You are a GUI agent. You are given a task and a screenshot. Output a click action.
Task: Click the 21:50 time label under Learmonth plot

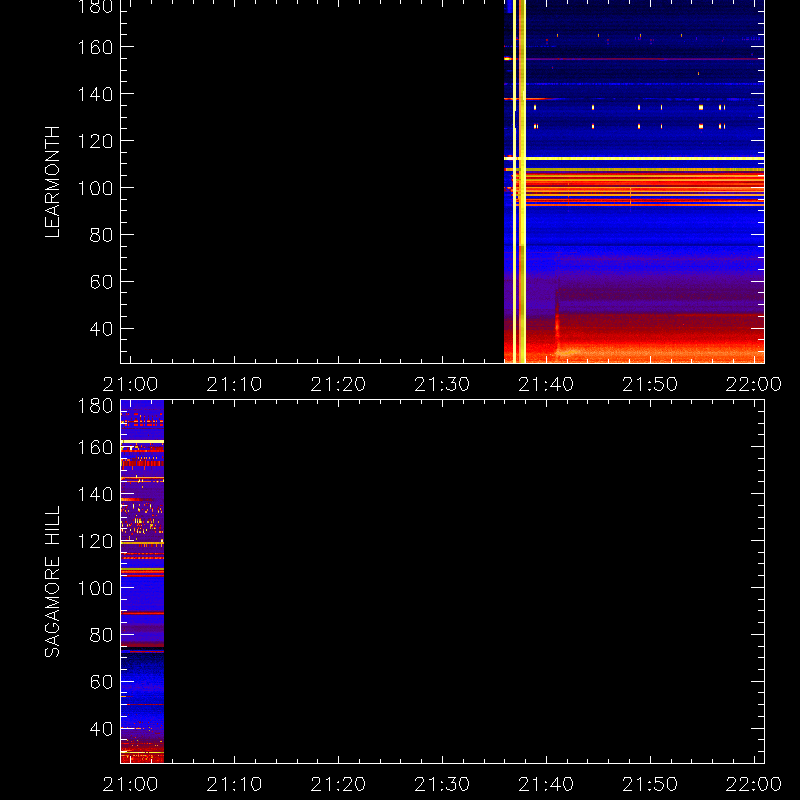click(x=650, y=384)
